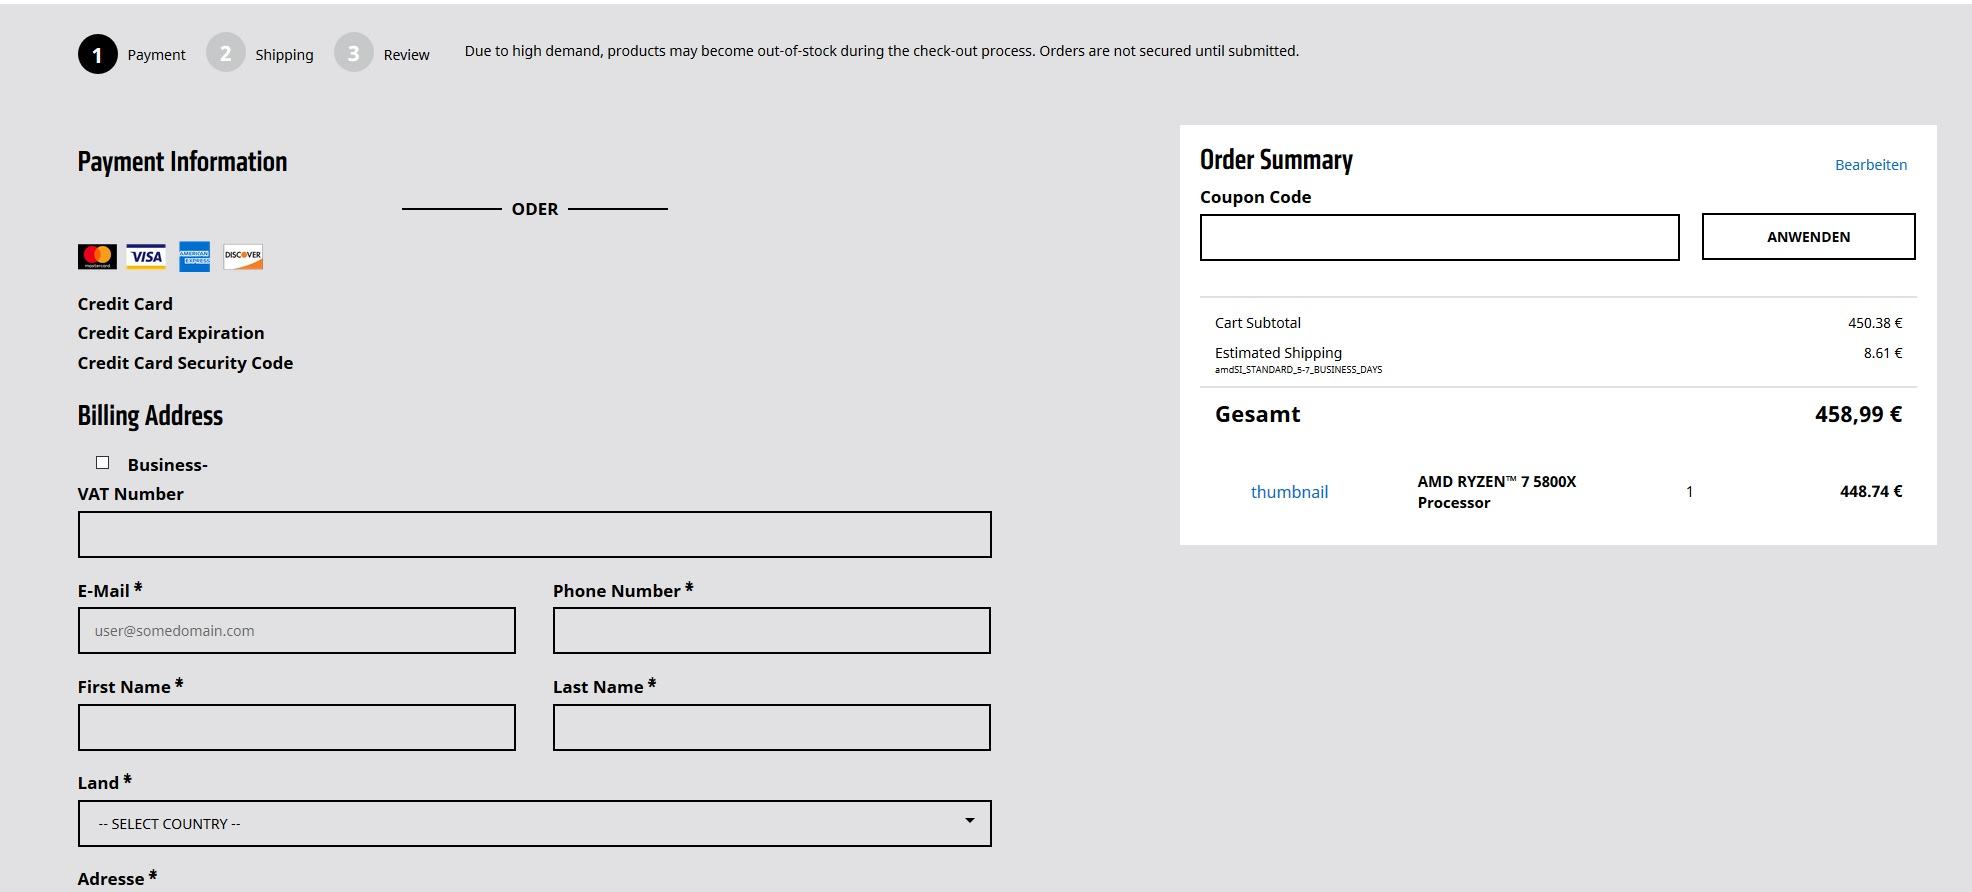Click the step 3 Review circle
Viewport: 1972px width, 892px height.
(x=354, y=53)
